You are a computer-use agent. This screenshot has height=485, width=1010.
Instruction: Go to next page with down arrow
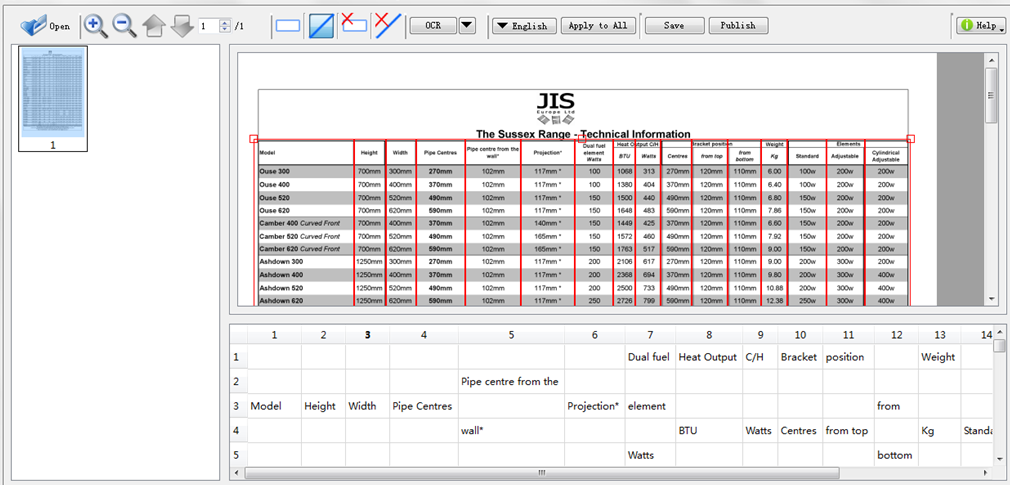[182, 26]
